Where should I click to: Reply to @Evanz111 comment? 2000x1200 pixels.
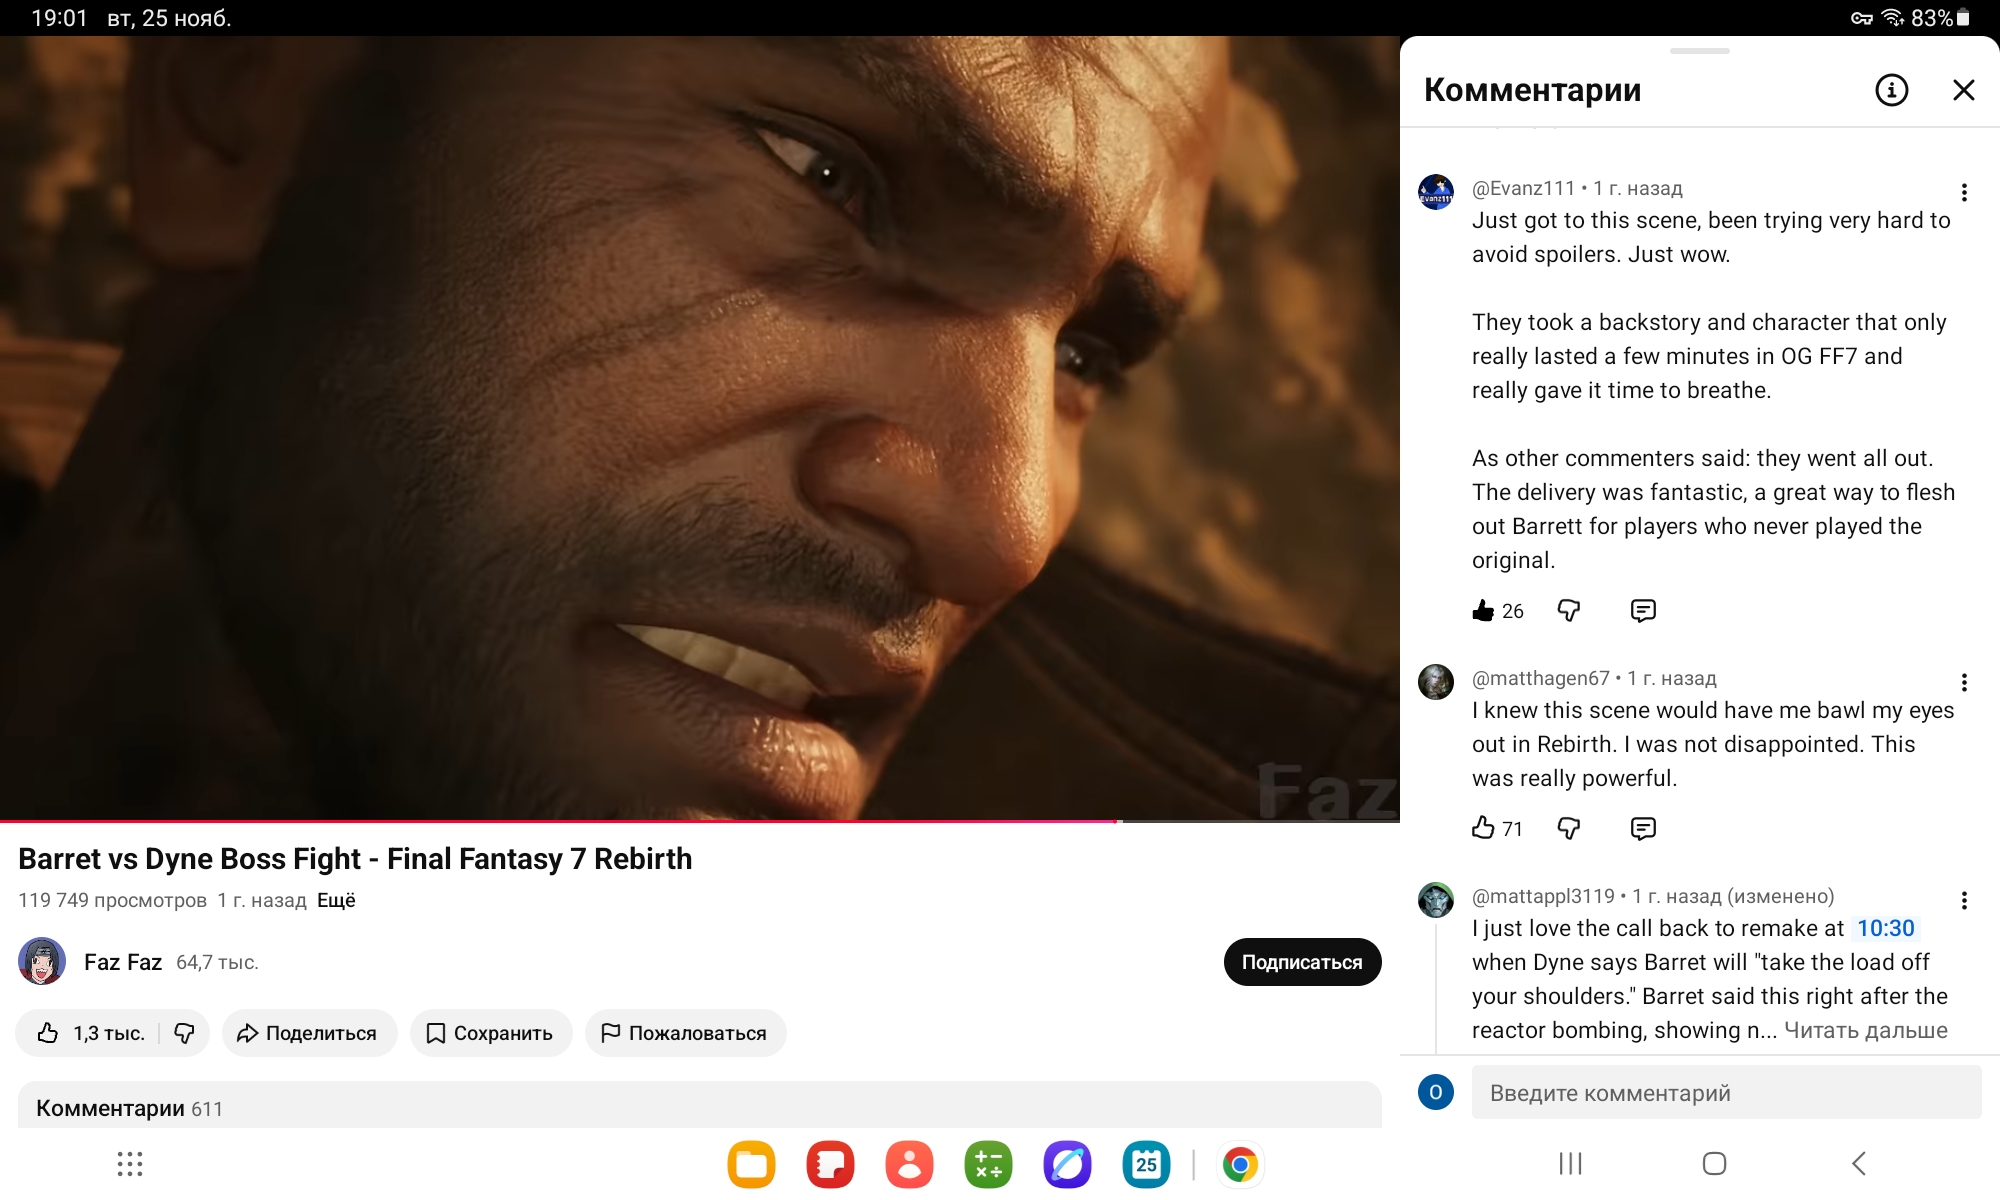(x=1643, y=610)
